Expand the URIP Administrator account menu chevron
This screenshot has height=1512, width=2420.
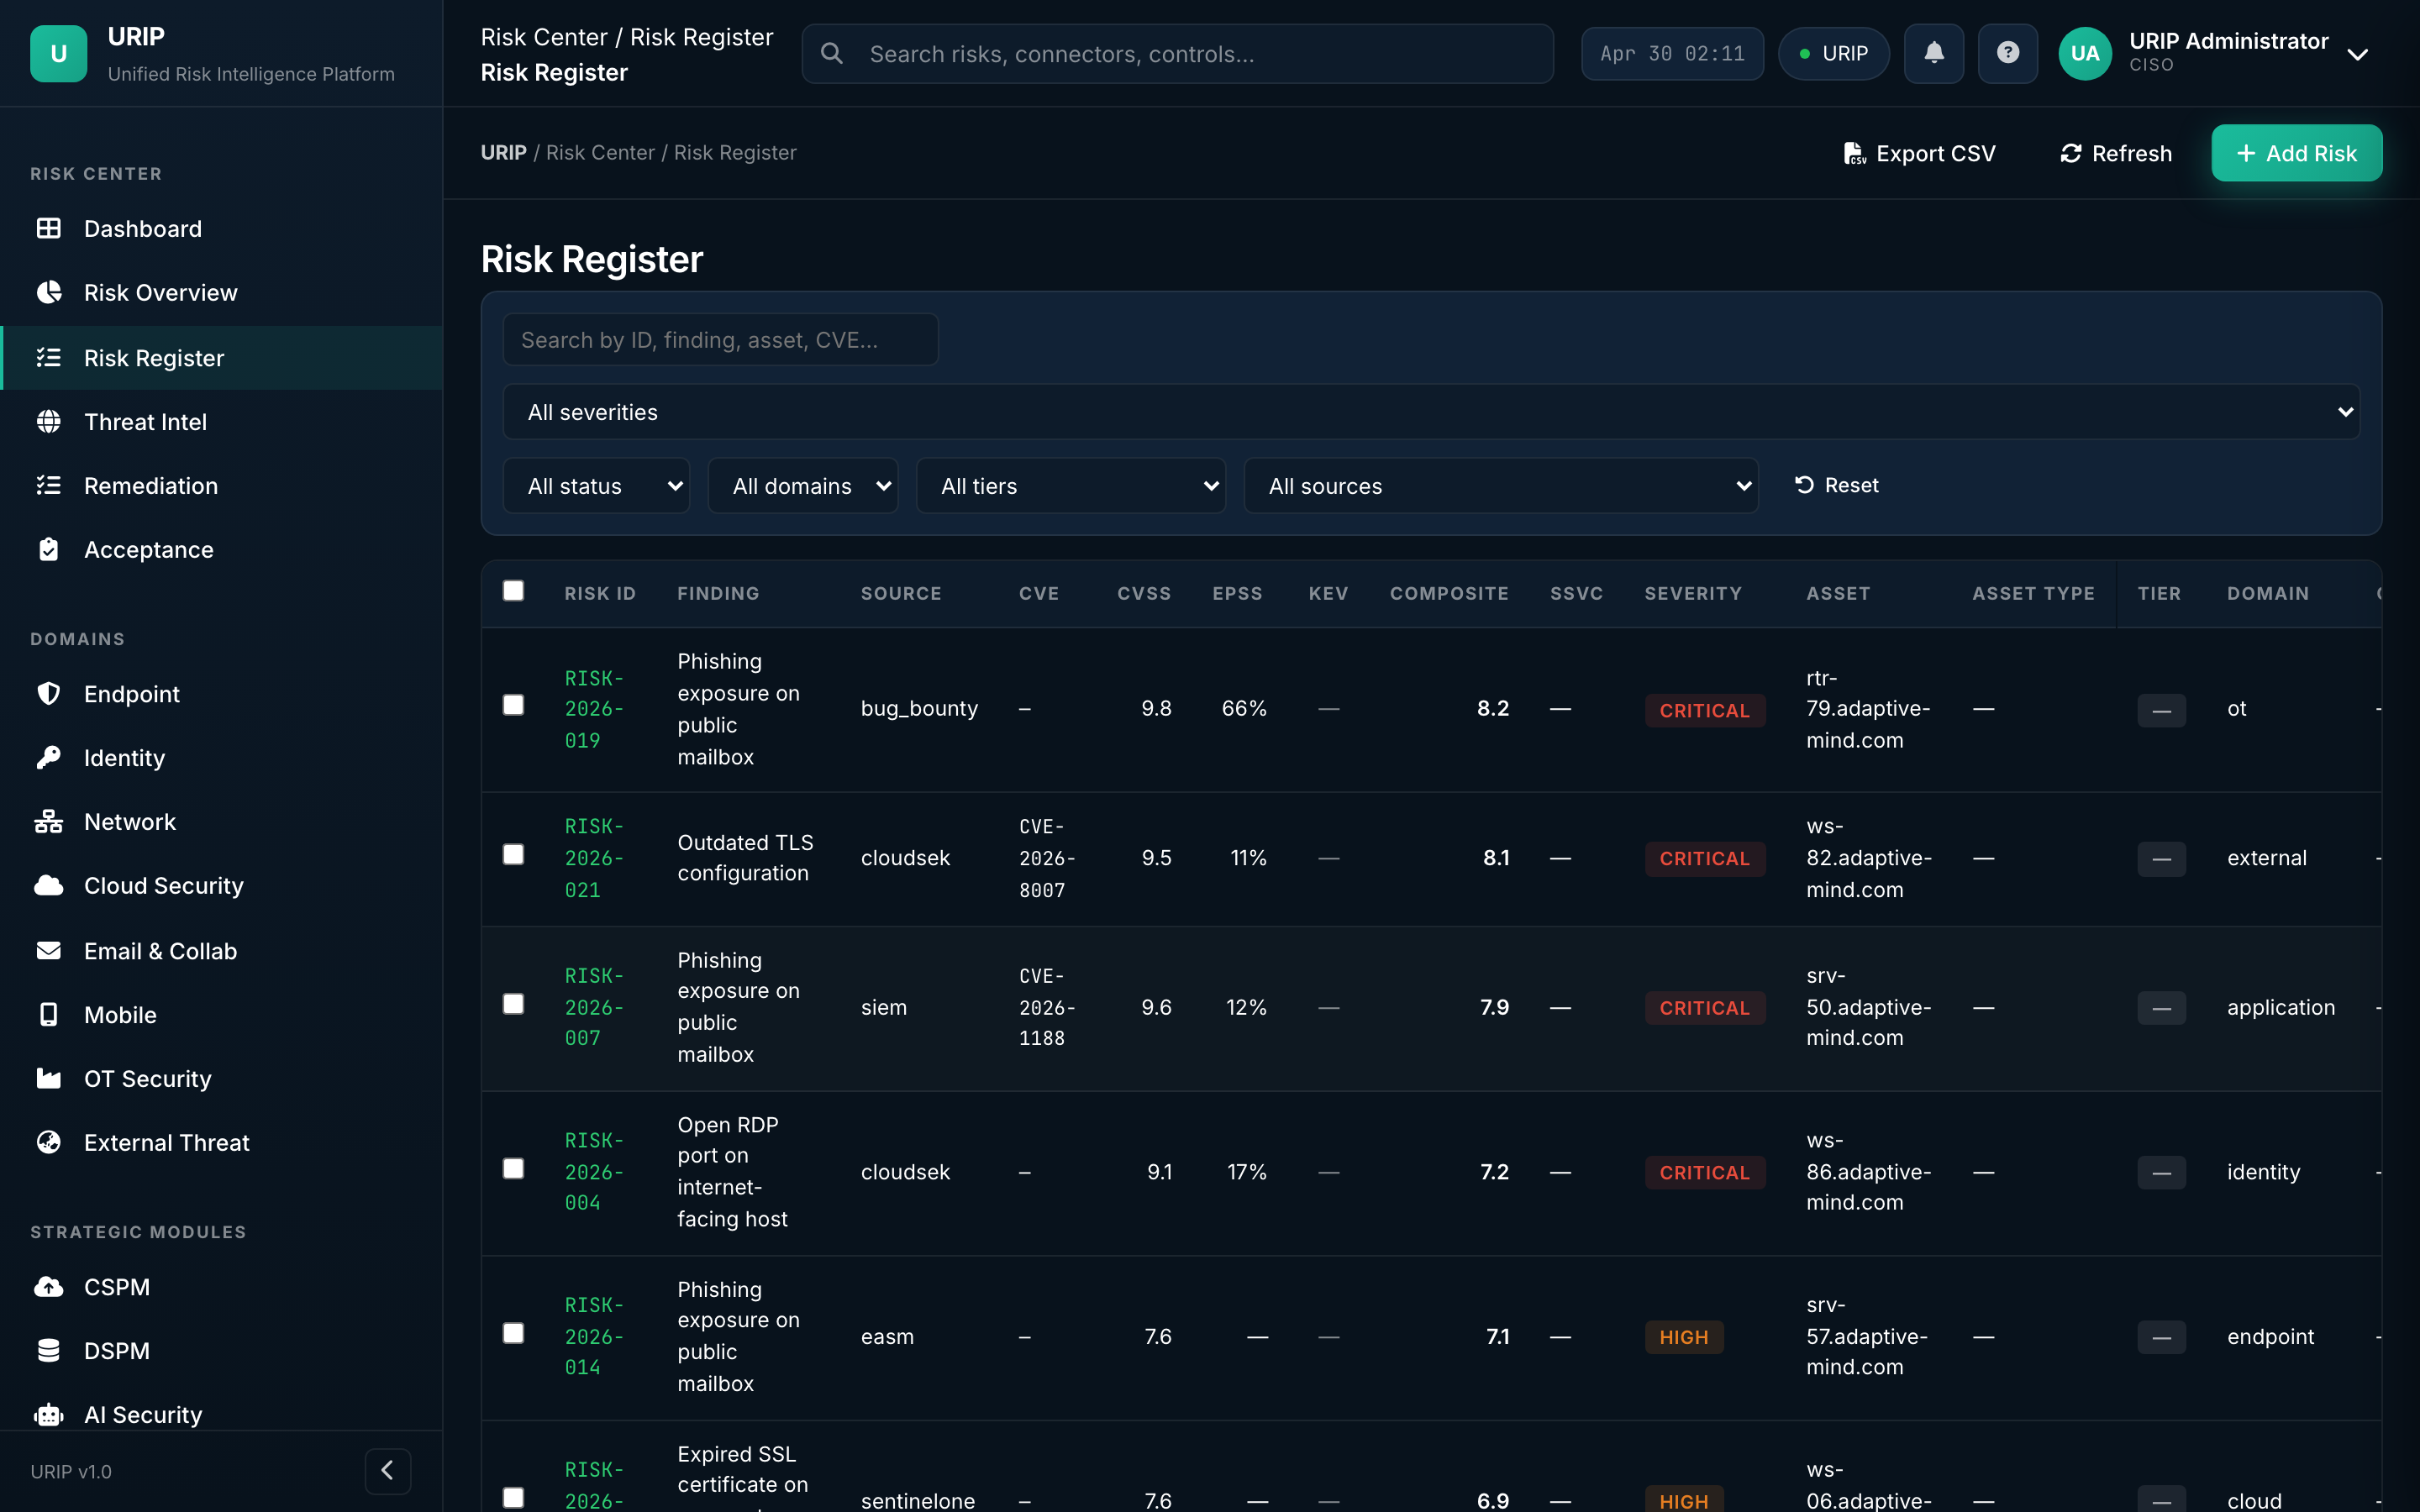click(x=2358, y=54)
